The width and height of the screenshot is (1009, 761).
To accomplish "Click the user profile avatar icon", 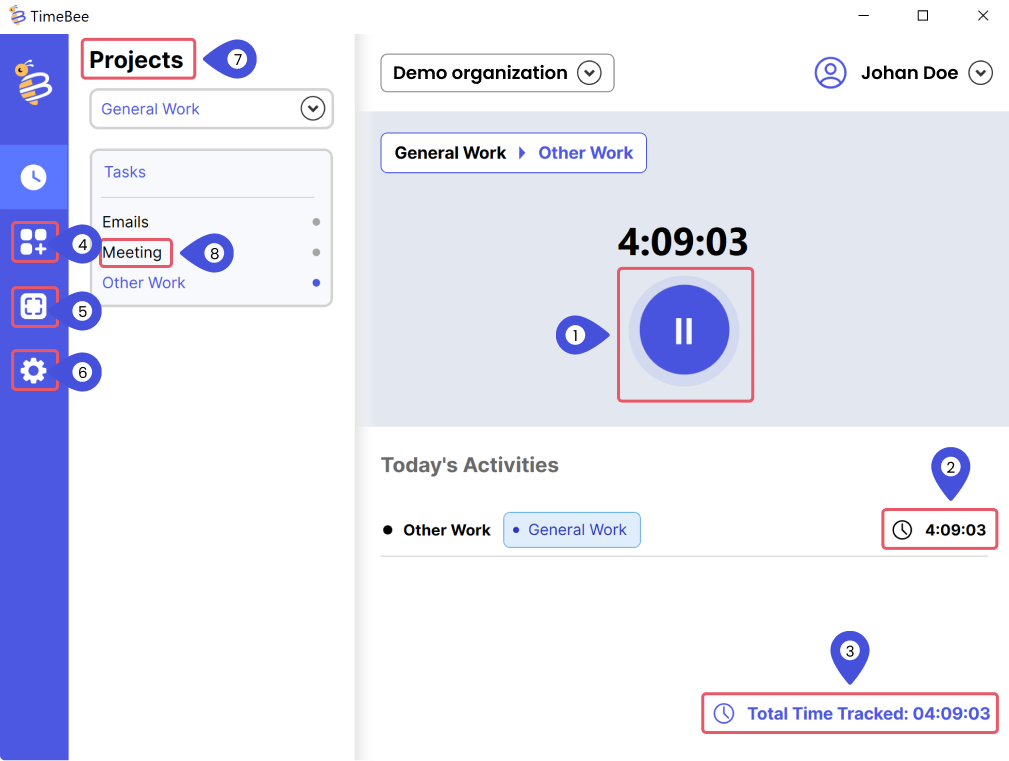I will pyautogui.click(x=830, y=72).
